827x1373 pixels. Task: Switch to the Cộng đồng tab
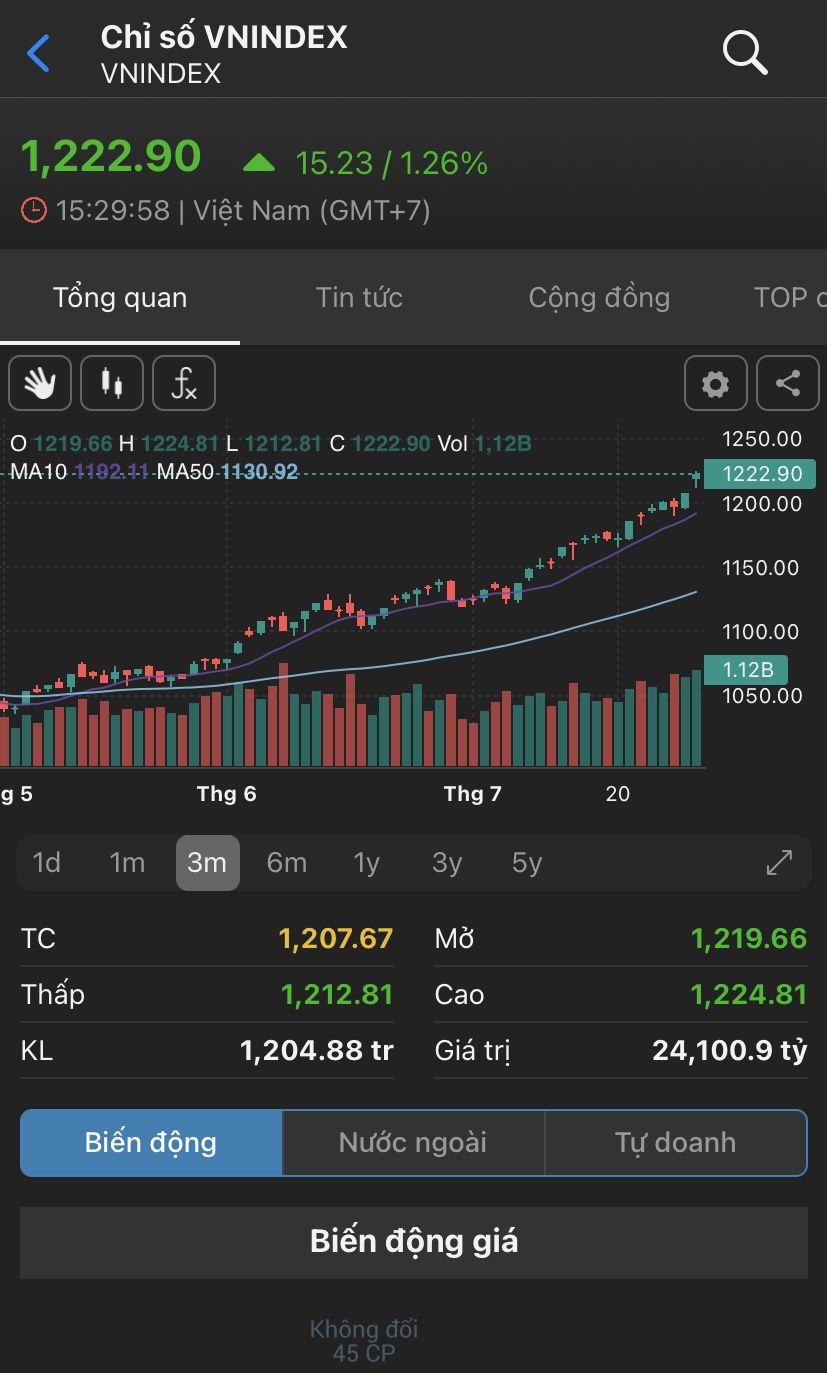[599, 297]
